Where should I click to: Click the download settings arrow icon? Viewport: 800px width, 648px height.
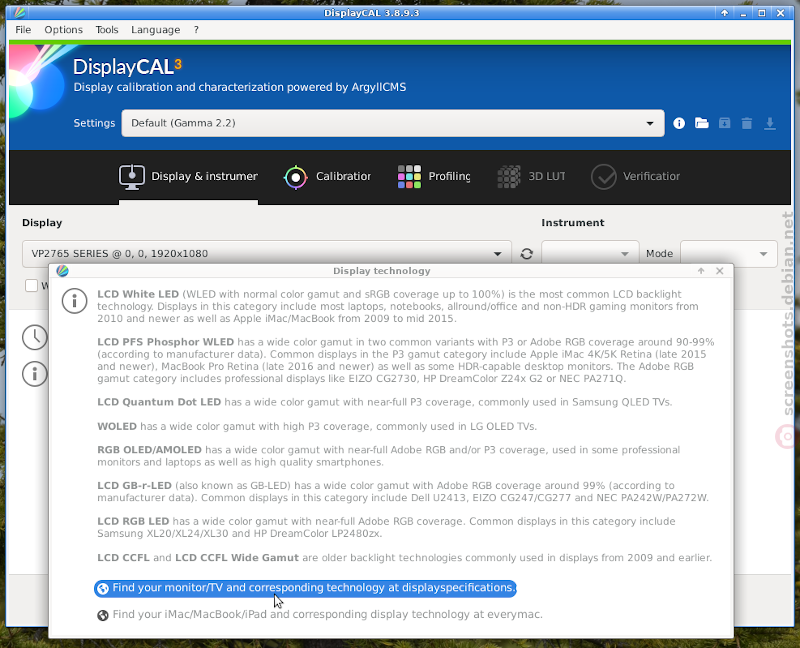(769, 123)
